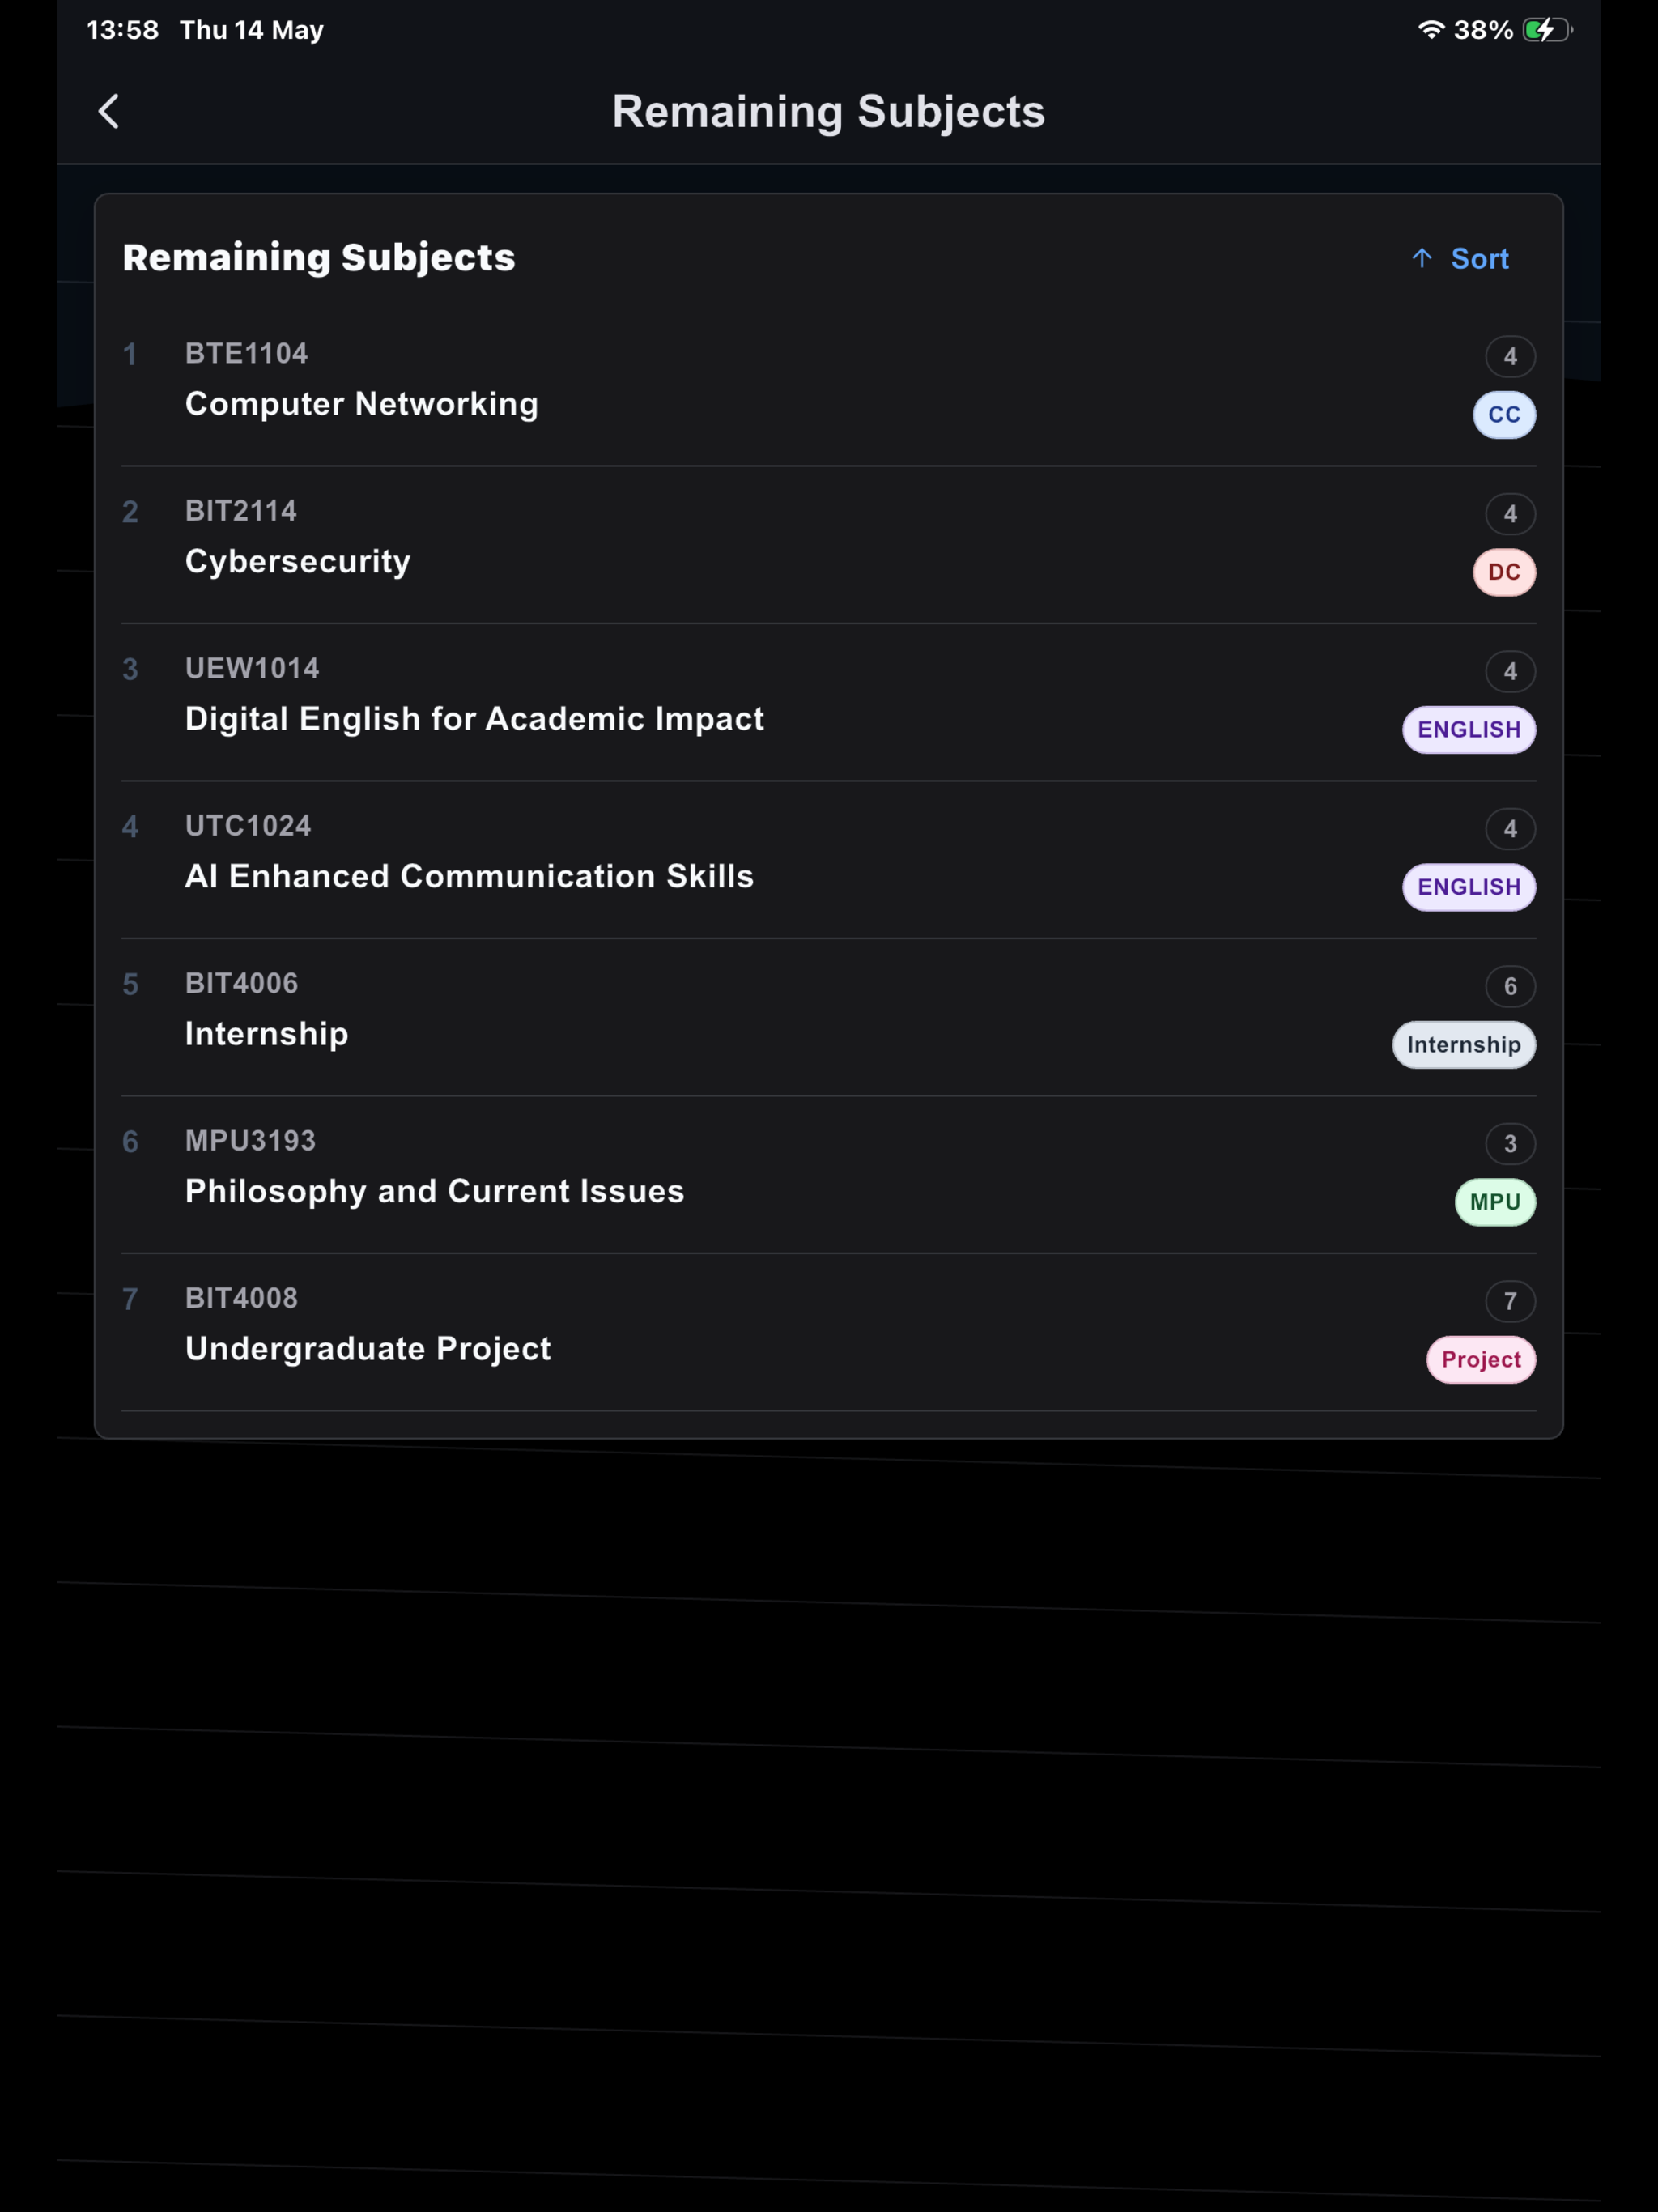Tap the pink Project badge
The width and height of the screenshot is (1658, 2212).
pos(1481,1359)
